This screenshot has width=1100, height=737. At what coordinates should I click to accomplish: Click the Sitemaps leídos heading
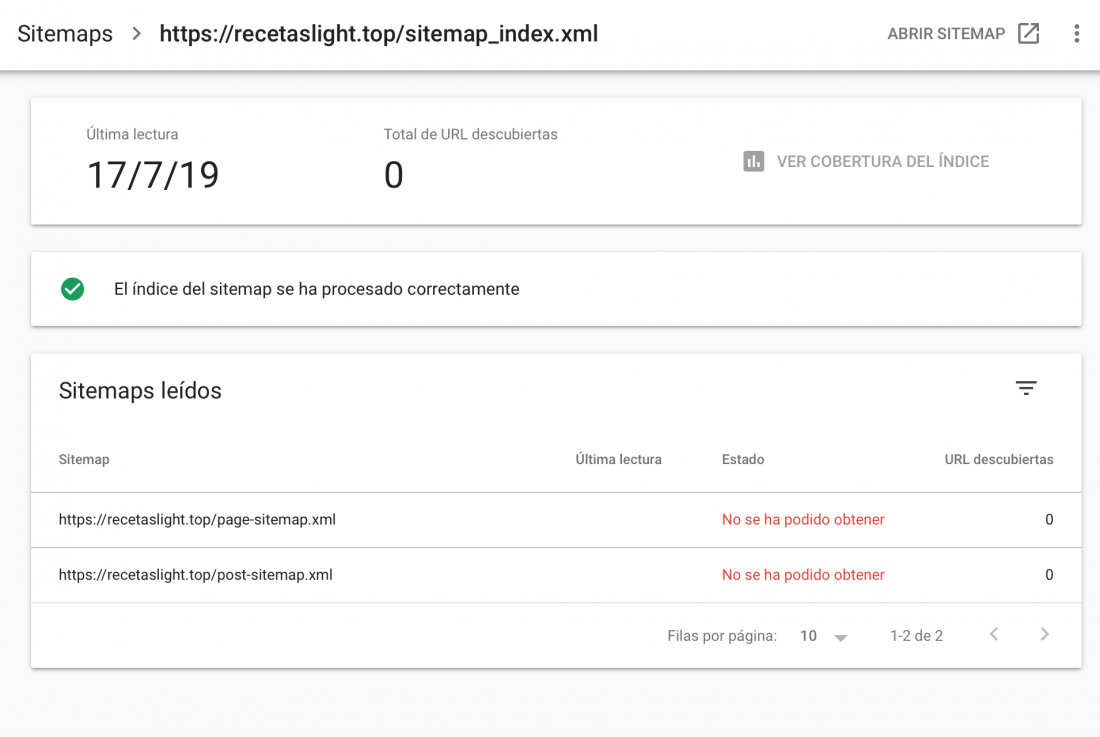(140, 391)
